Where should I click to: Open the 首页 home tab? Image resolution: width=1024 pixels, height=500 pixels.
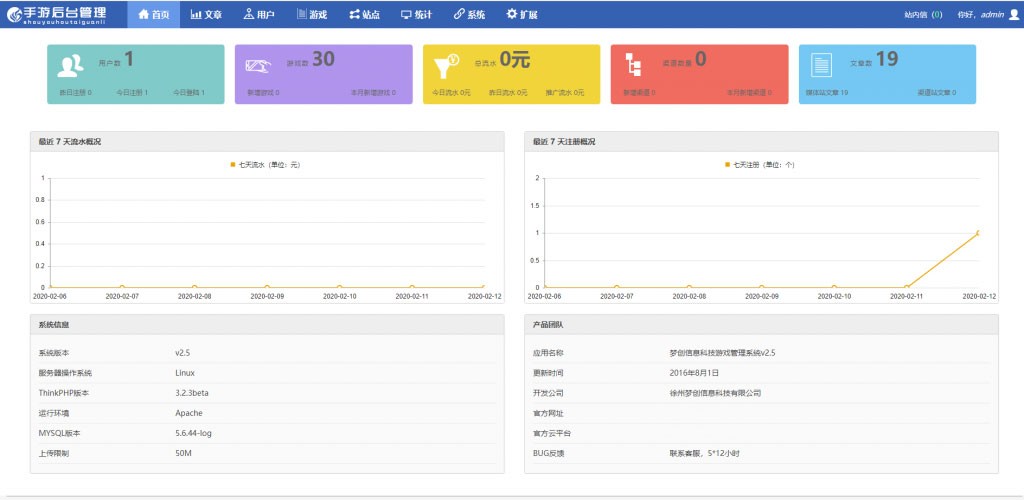[x=154, y=15]
